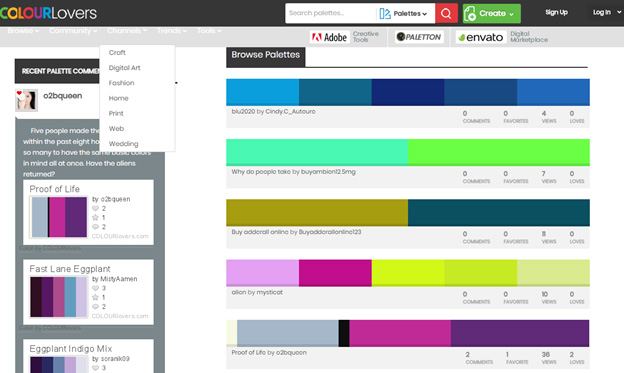
Task: Click the loves heart icon in Eggplant Indigo Mix card
Action: 95,368
